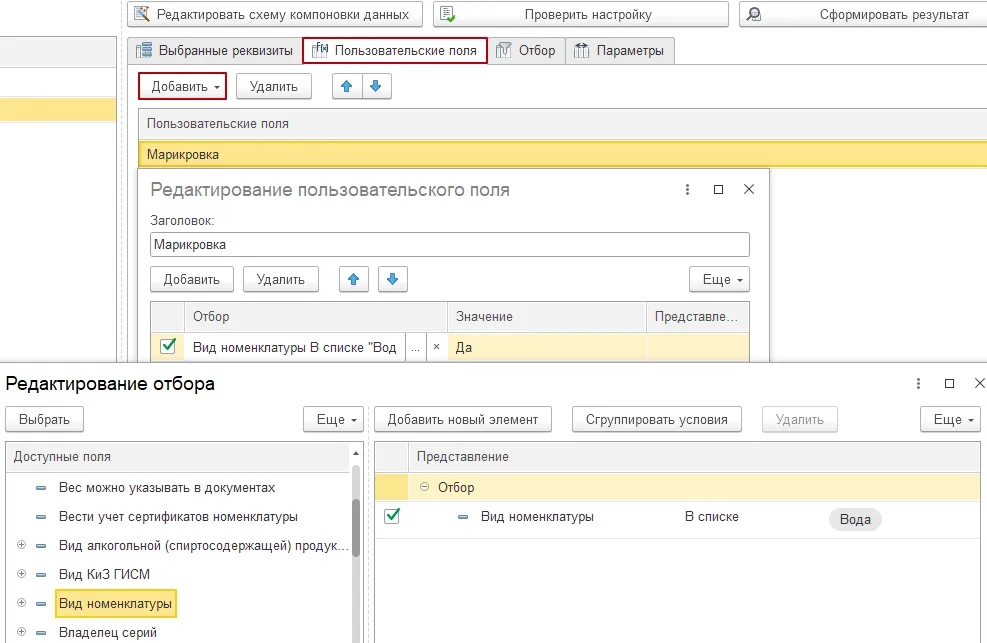
Task: Expand the Вид номенклатуры tree node
Action: pyautogui.click(x=21, y=603)
